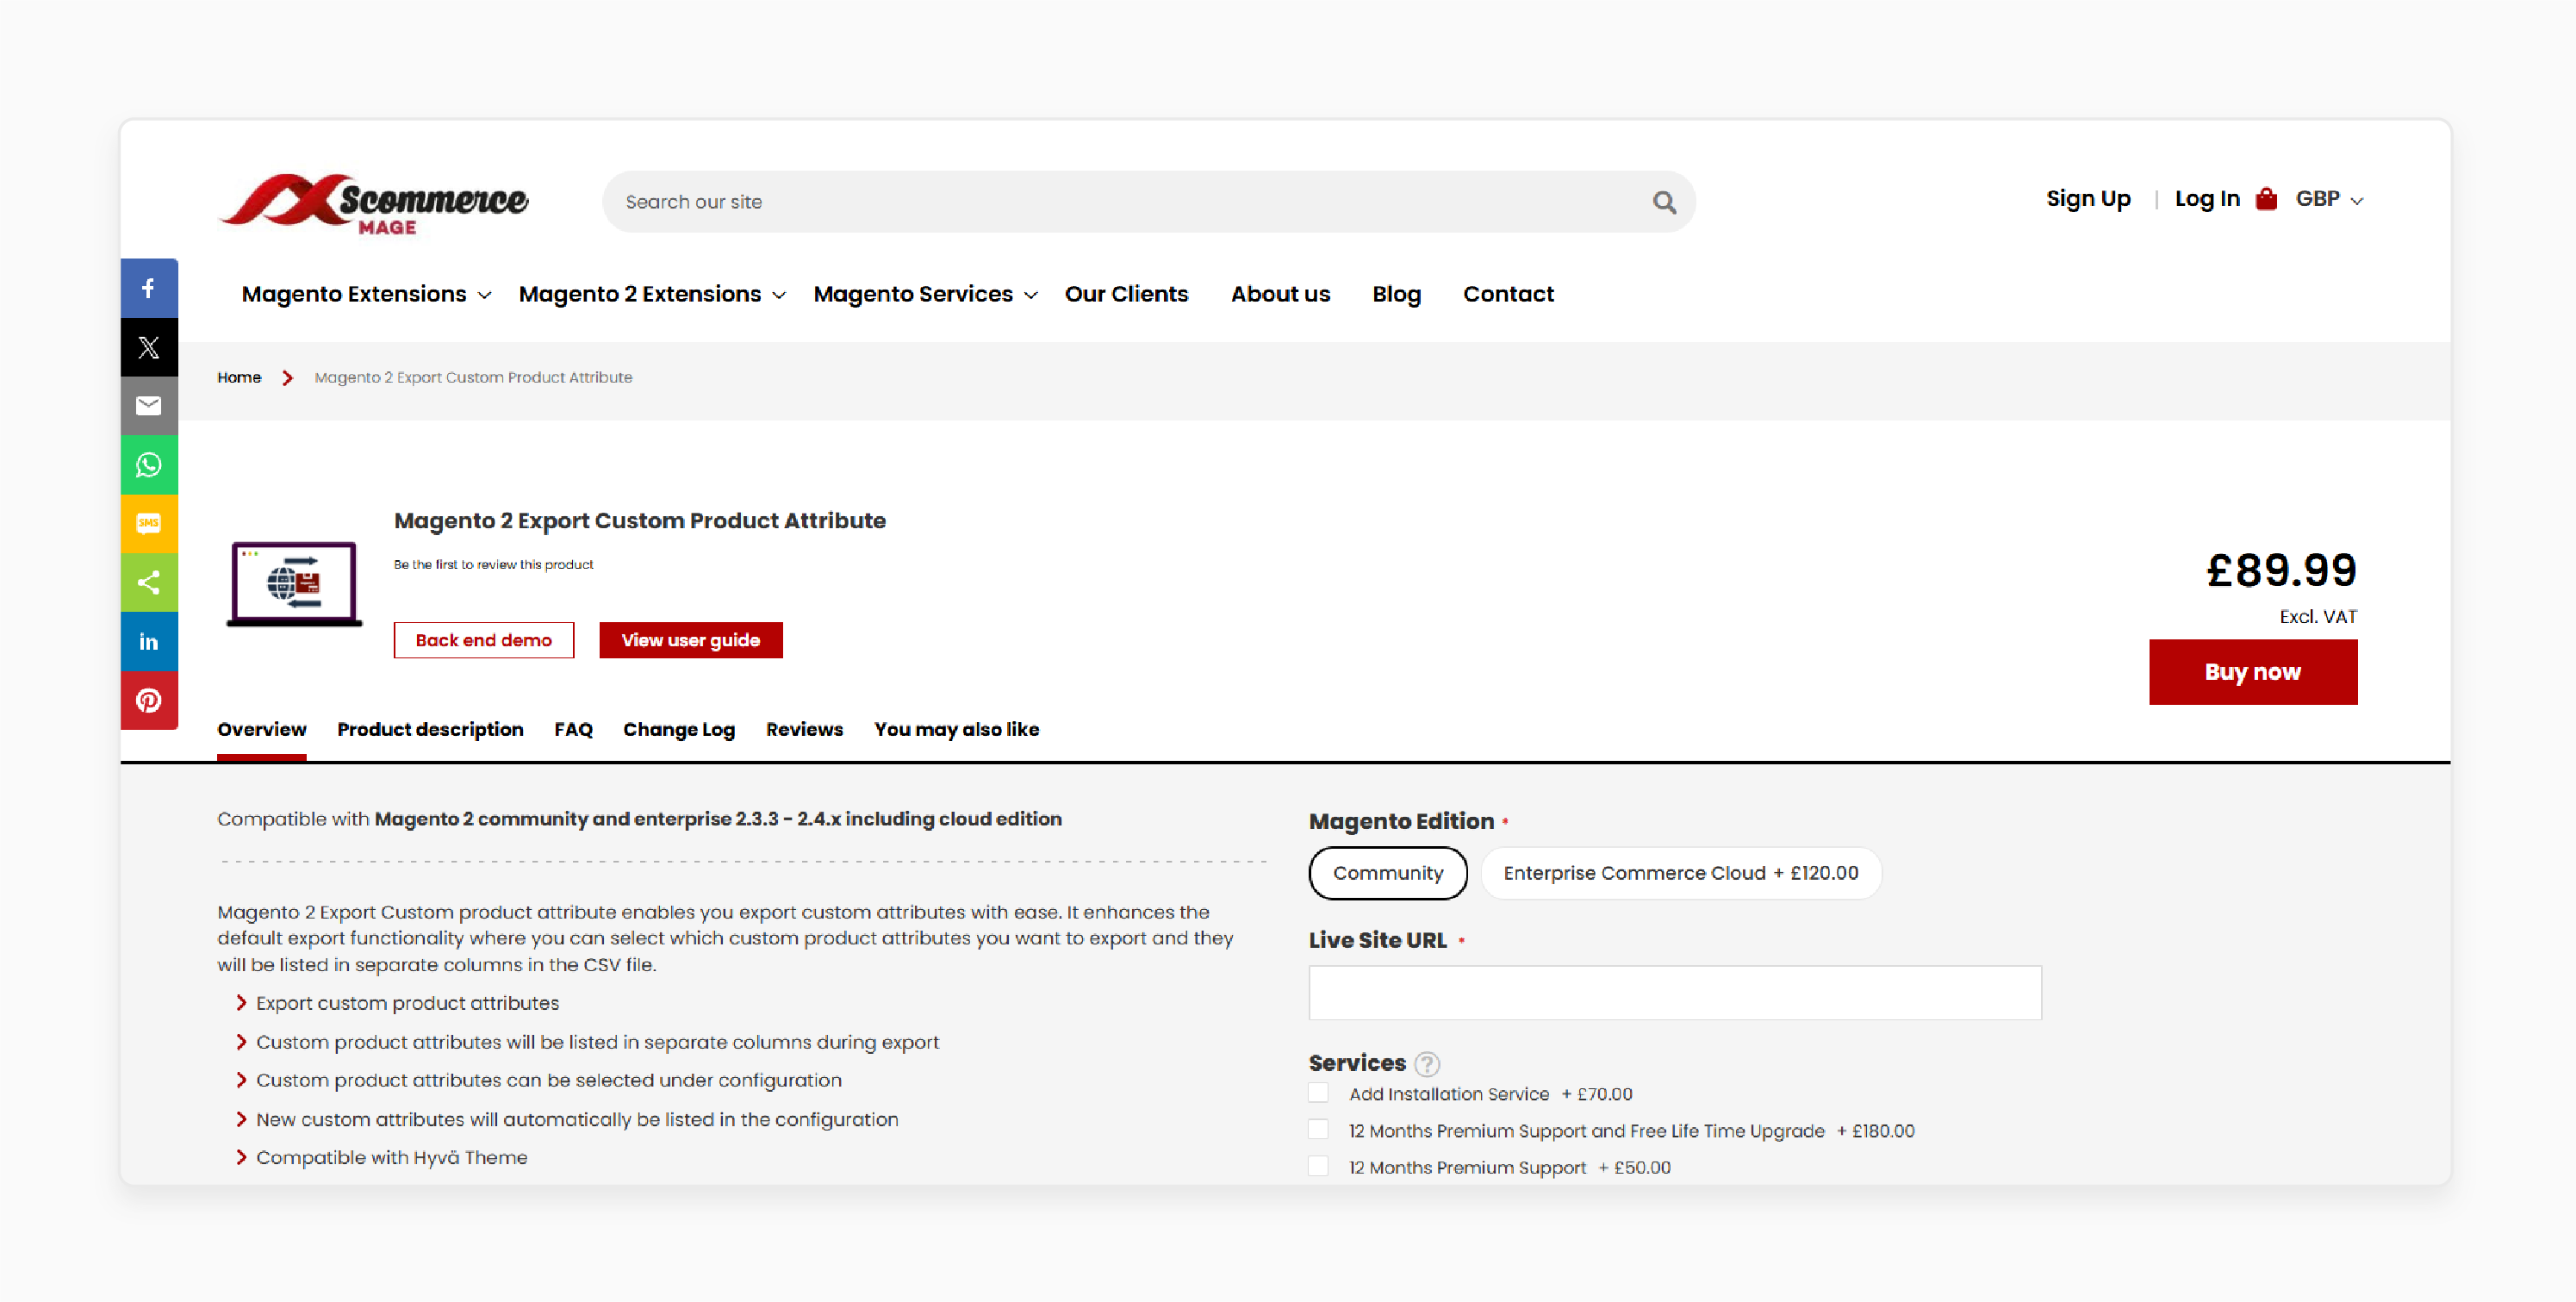Click 'Compatible with Hyvä Theme' bullet
This screenshot has width=2576, height=1302.
(392, 1157)
